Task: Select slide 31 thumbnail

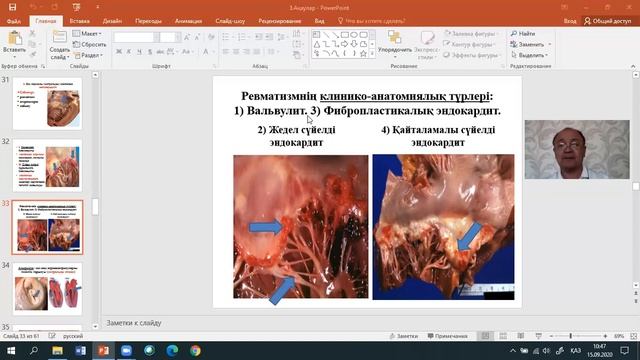Action: tap(47, 104)
